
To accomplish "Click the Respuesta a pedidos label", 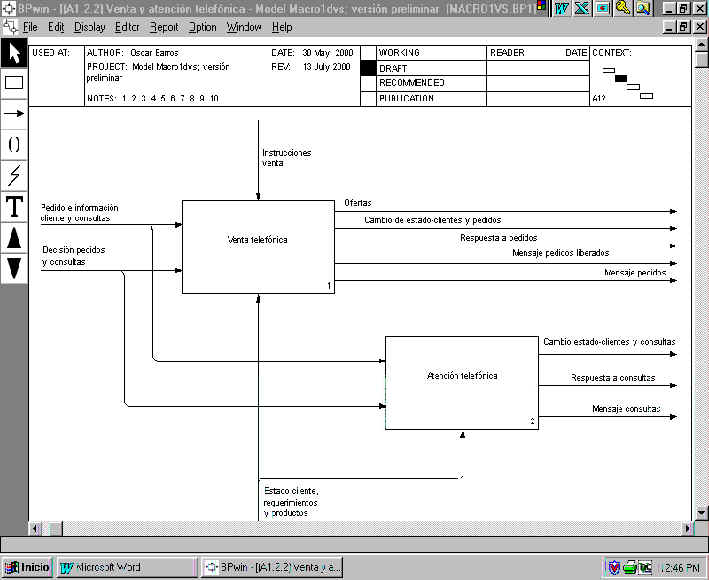I will coord(499,238).
